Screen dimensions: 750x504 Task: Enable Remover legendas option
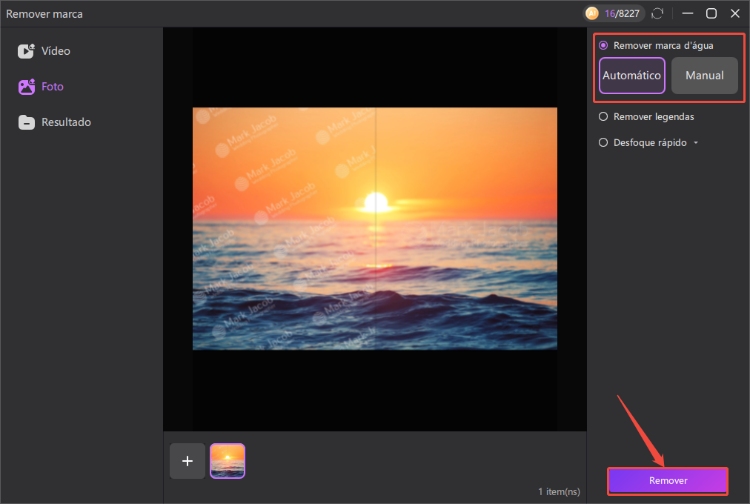pos(603,117)
